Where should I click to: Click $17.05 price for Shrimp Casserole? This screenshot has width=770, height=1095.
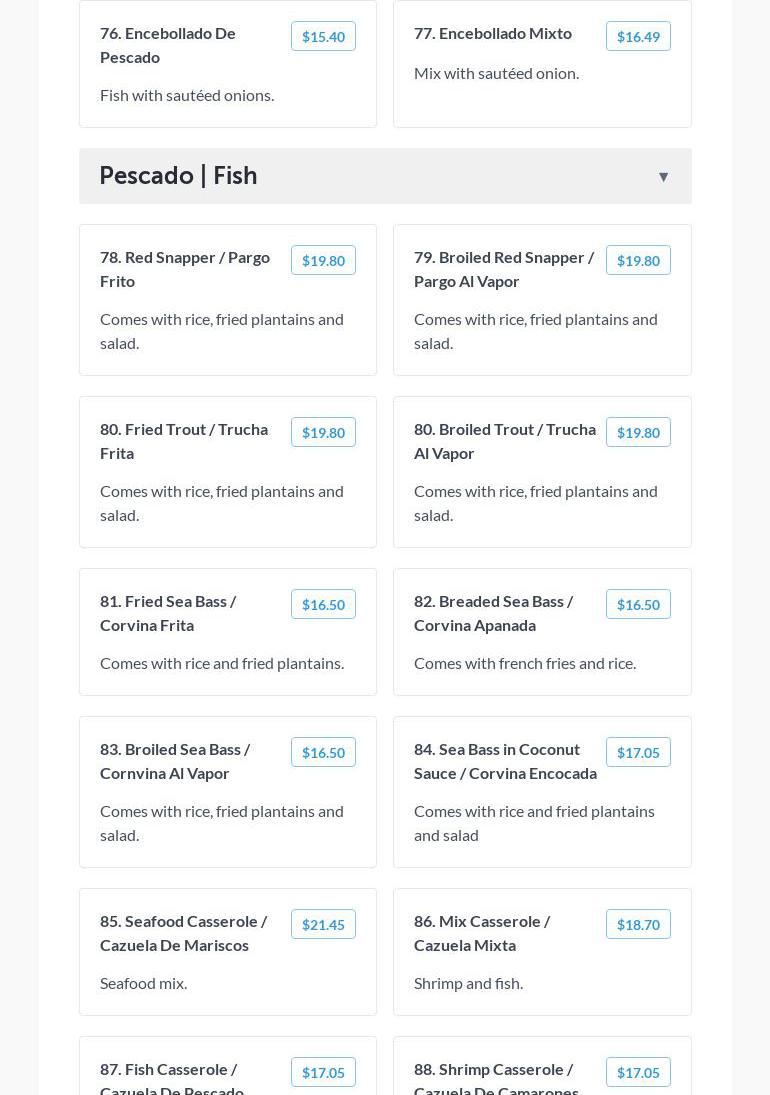tap(638, 1072)
